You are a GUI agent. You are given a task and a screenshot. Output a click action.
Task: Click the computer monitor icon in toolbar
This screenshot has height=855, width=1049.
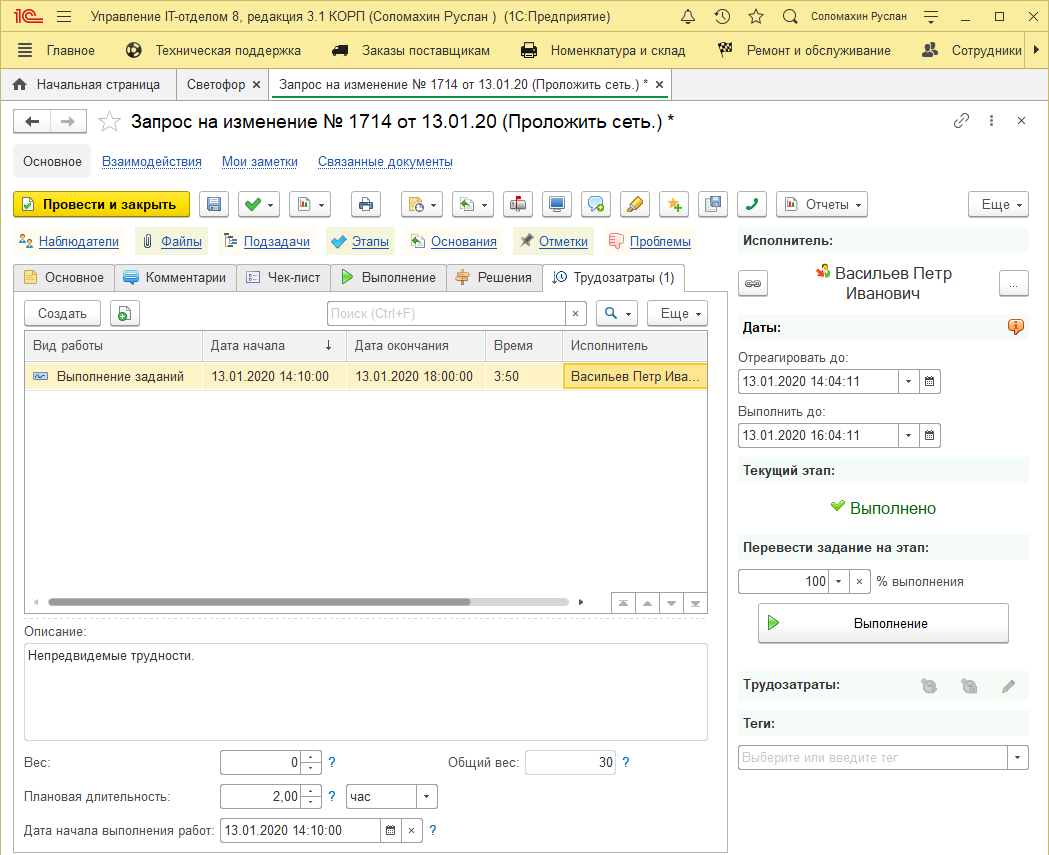coord(557,204)
